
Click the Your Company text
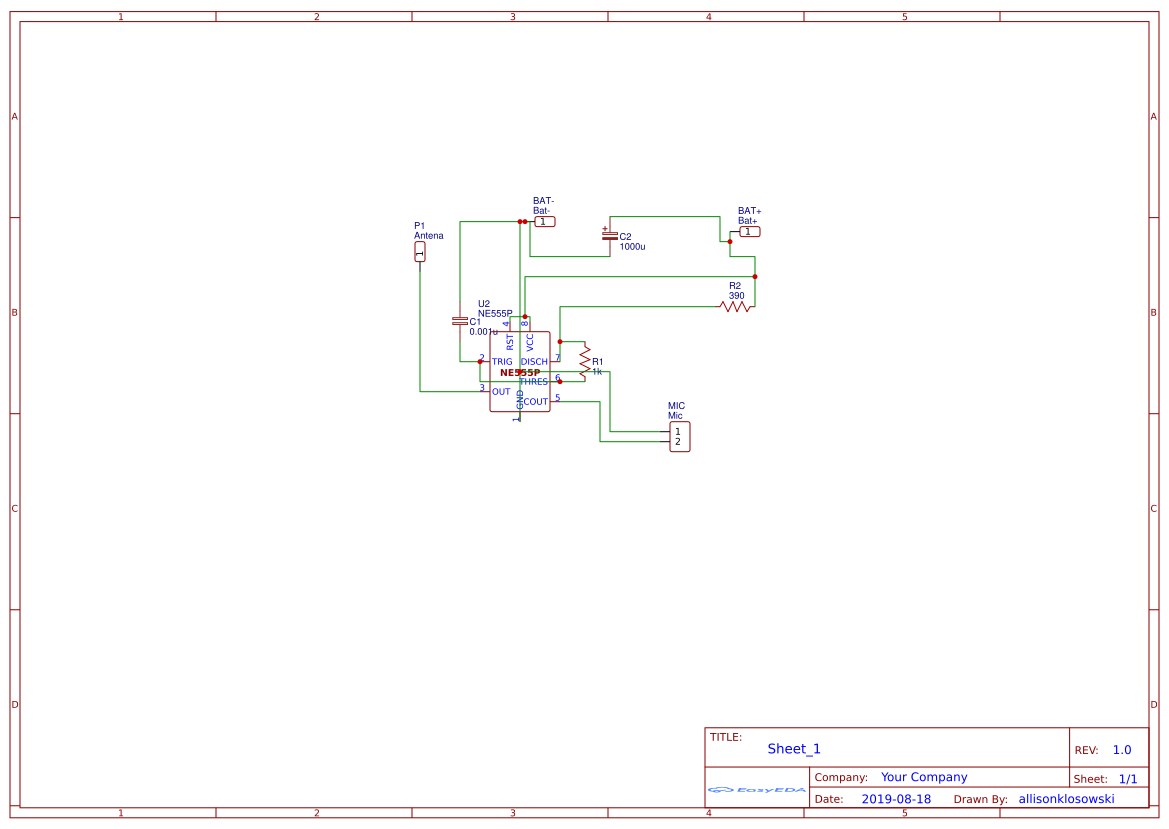point(922,776)
